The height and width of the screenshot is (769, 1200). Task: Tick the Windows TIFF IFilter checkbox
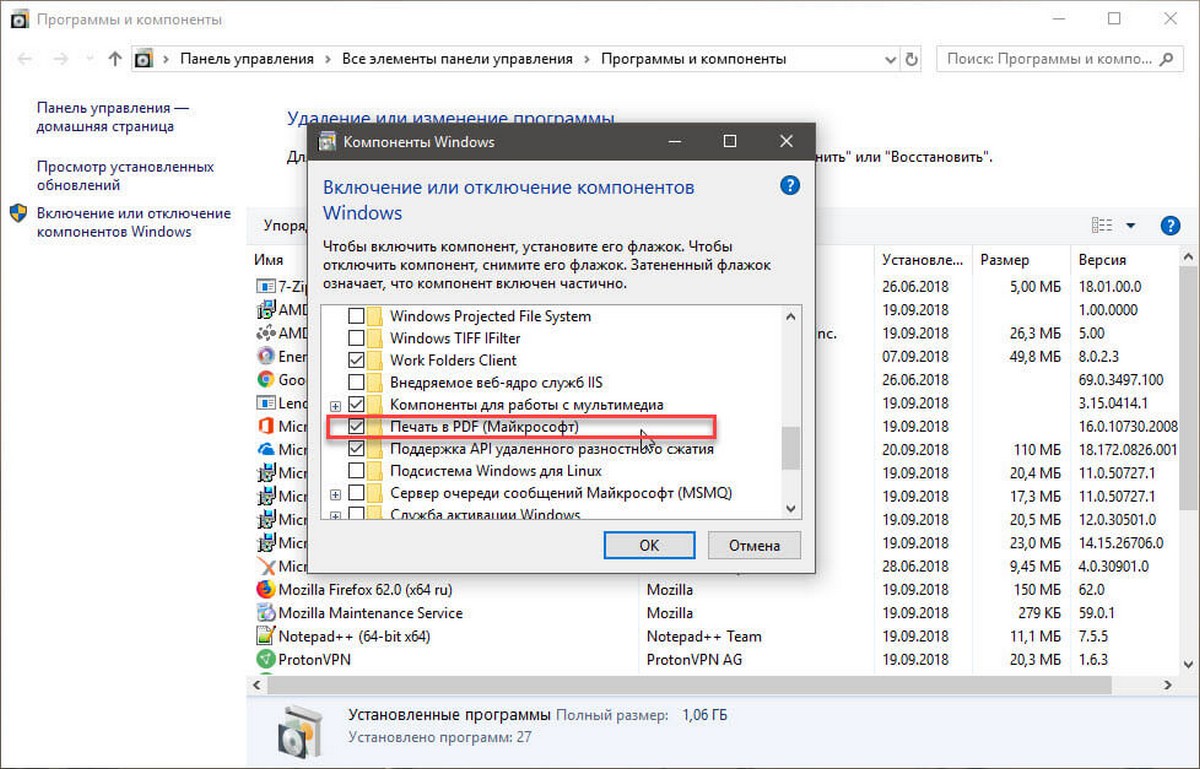coord(355,338)
